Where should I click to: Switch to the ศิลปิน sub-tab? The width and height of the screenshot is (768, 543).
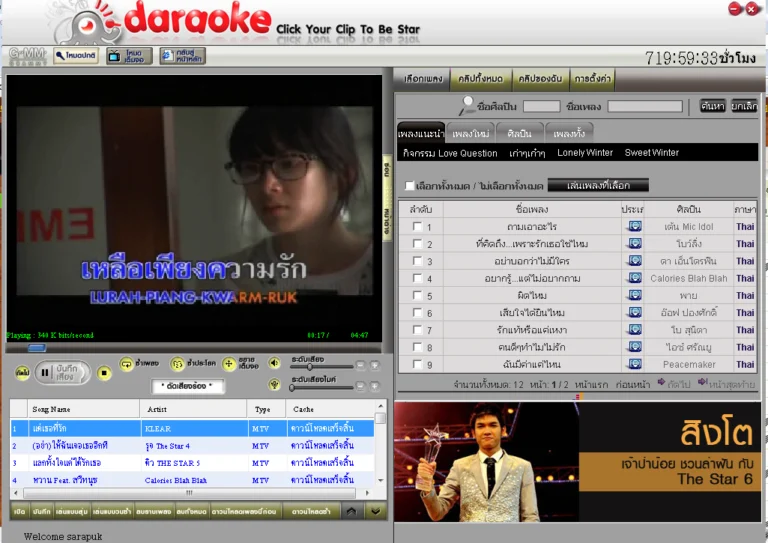520,133
